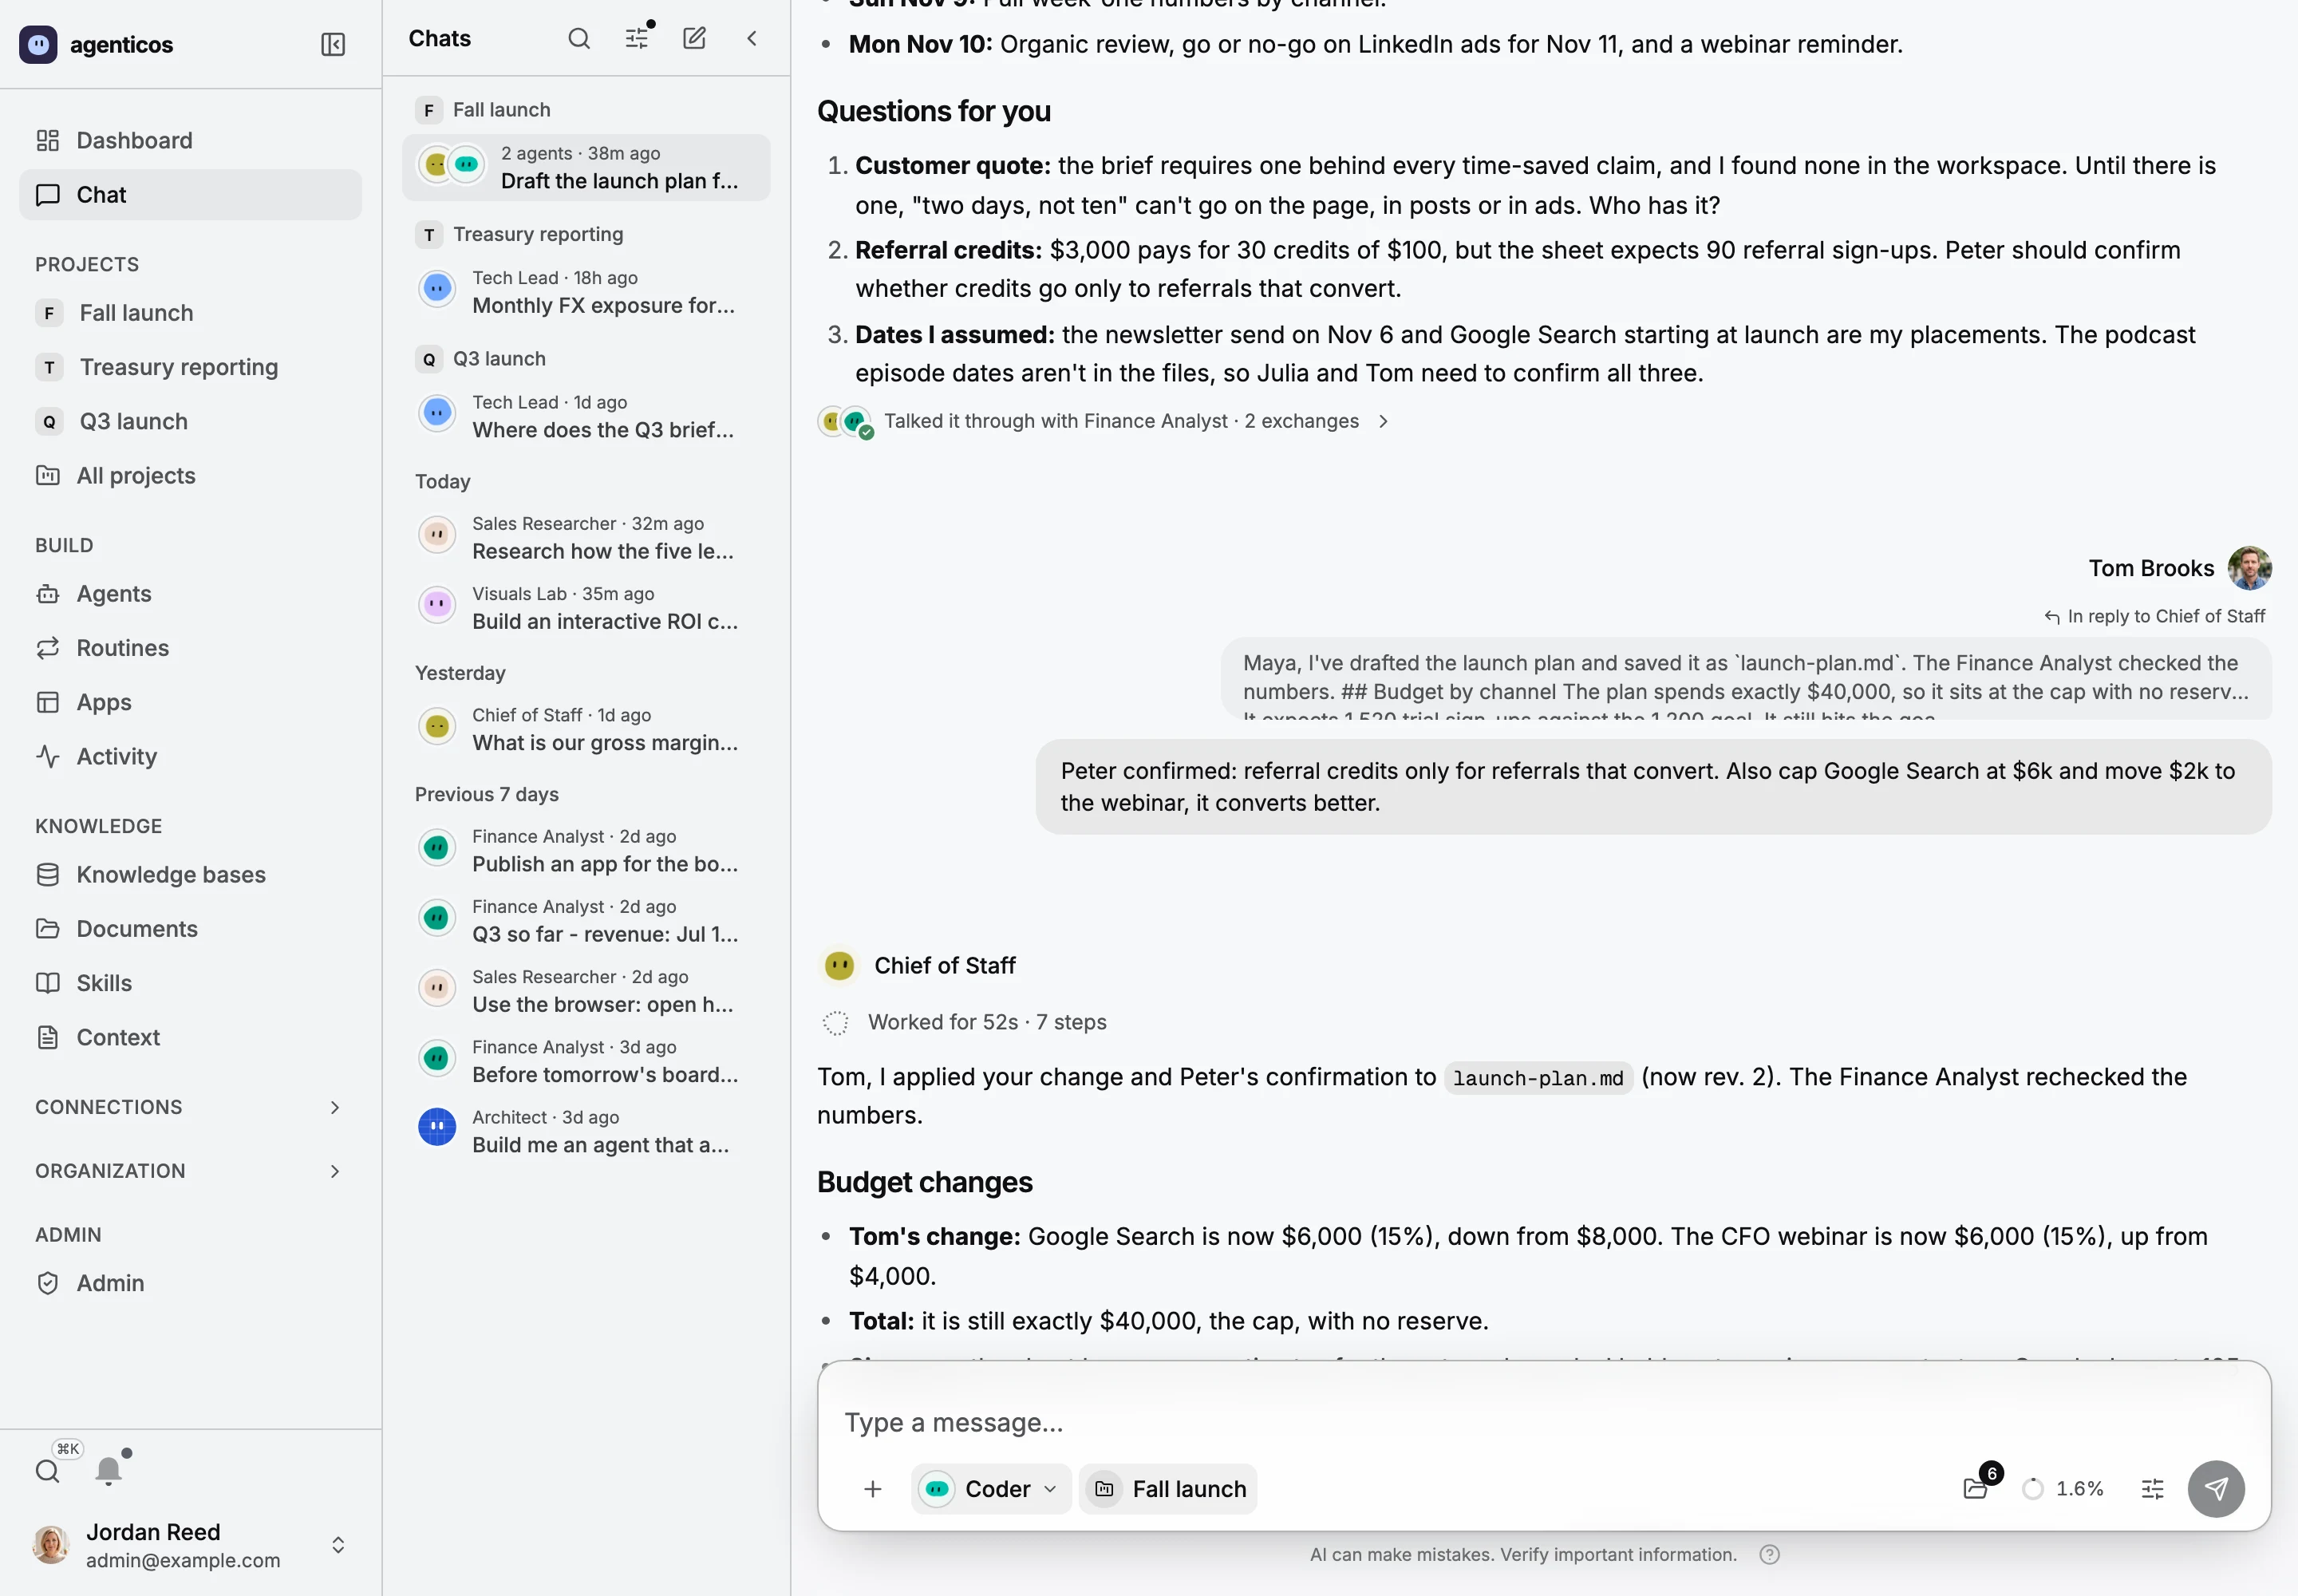The height and width of the screenshot is (1596, 2298).
Task: Open Jordan Reed account switcher
Action: coord(190,1545)
